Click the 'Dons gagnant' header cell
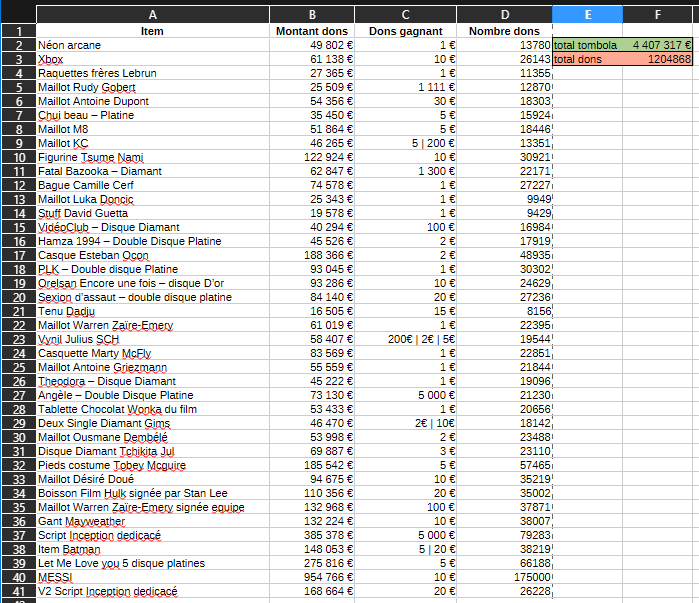Image resolution: width=699 pixels, height=603 pixels. pyautogui.click(x=405, y=31)
